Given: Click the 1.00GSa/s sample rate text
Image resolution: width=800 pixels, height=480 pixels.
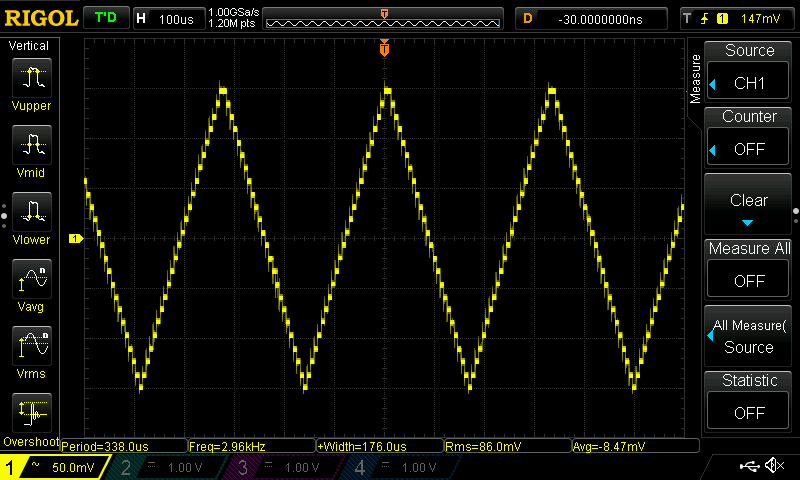Looking at the screenshot, I should [234, 12].
